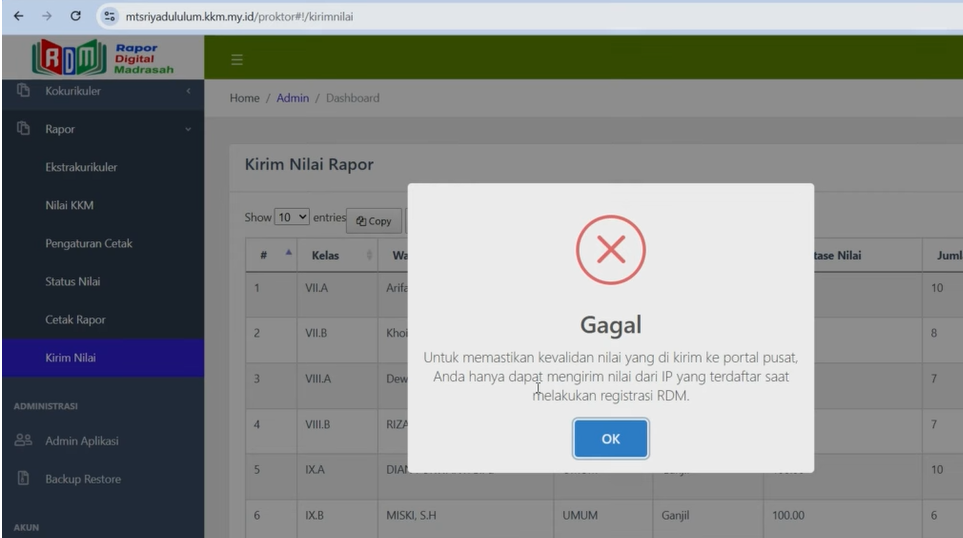
Task: Click the Admin breadcrumb link
Action: [293, 98]
